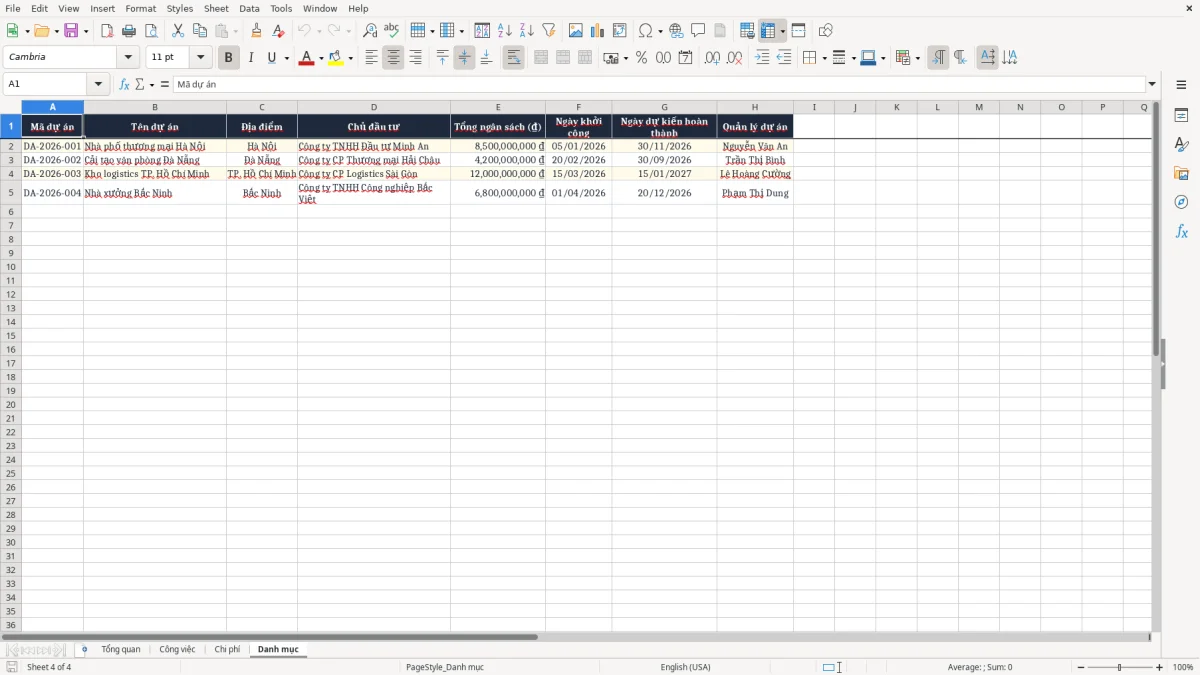Switch to Công việc sheet tab
Image resolution: width=1200 pixels, height=675 pixels.
177,650
